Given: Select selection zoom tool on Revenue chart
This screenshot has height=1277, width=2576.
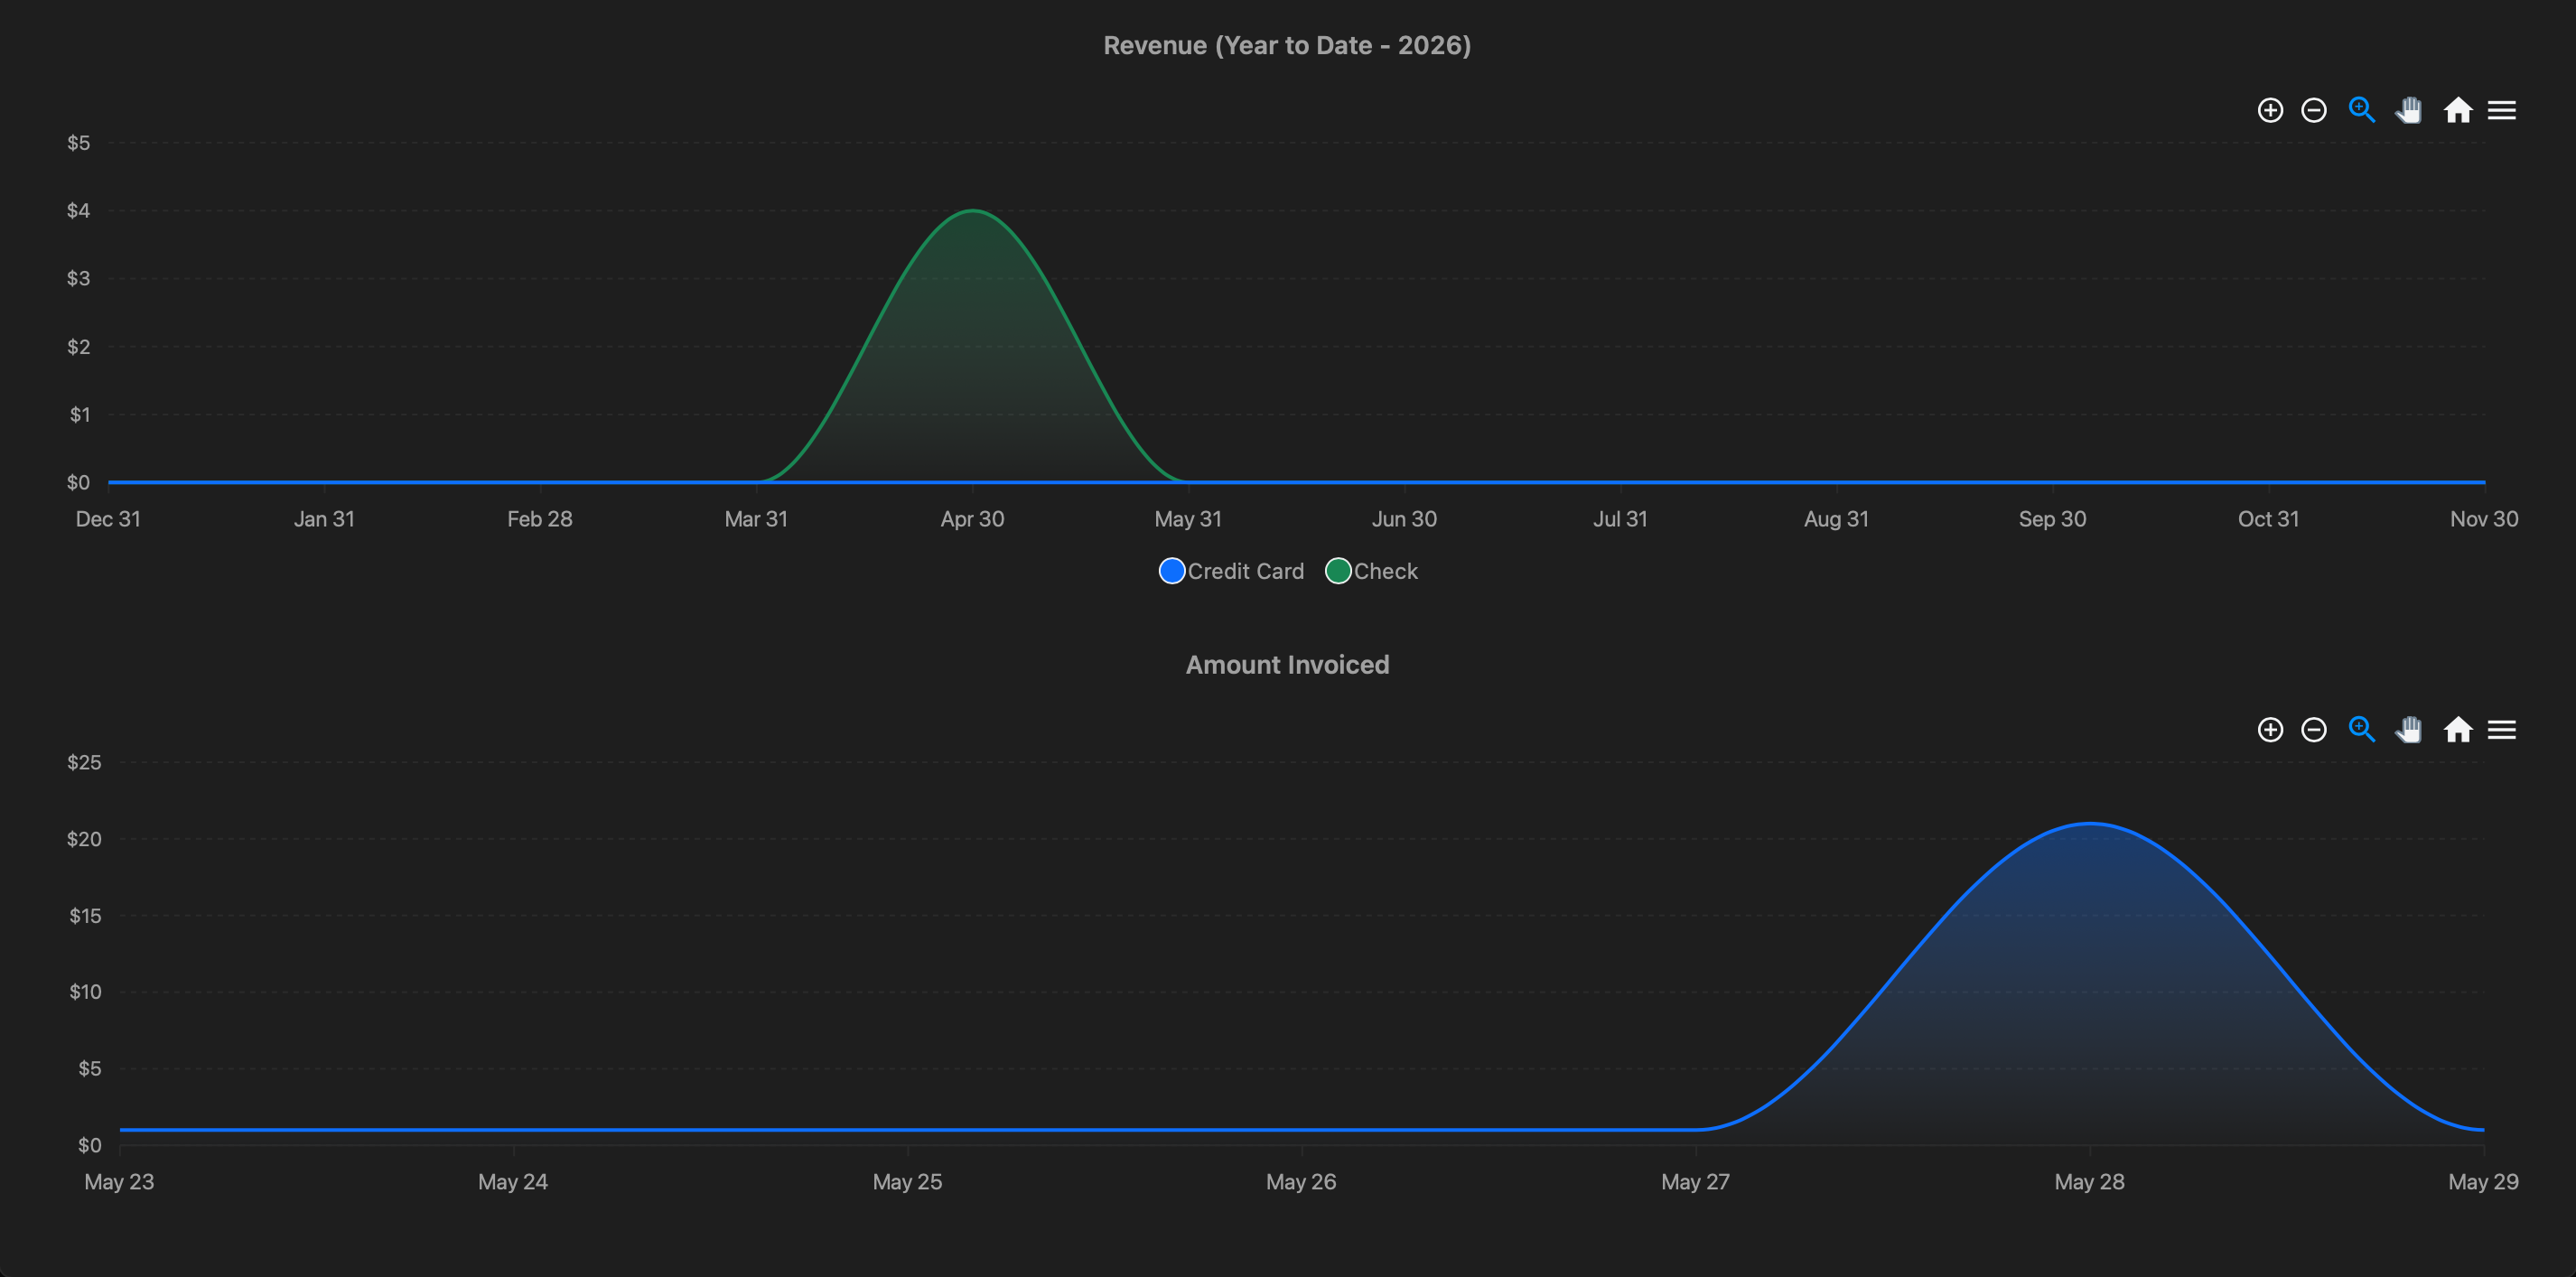Looking at the screenshot, I should tap(2362, 110).
